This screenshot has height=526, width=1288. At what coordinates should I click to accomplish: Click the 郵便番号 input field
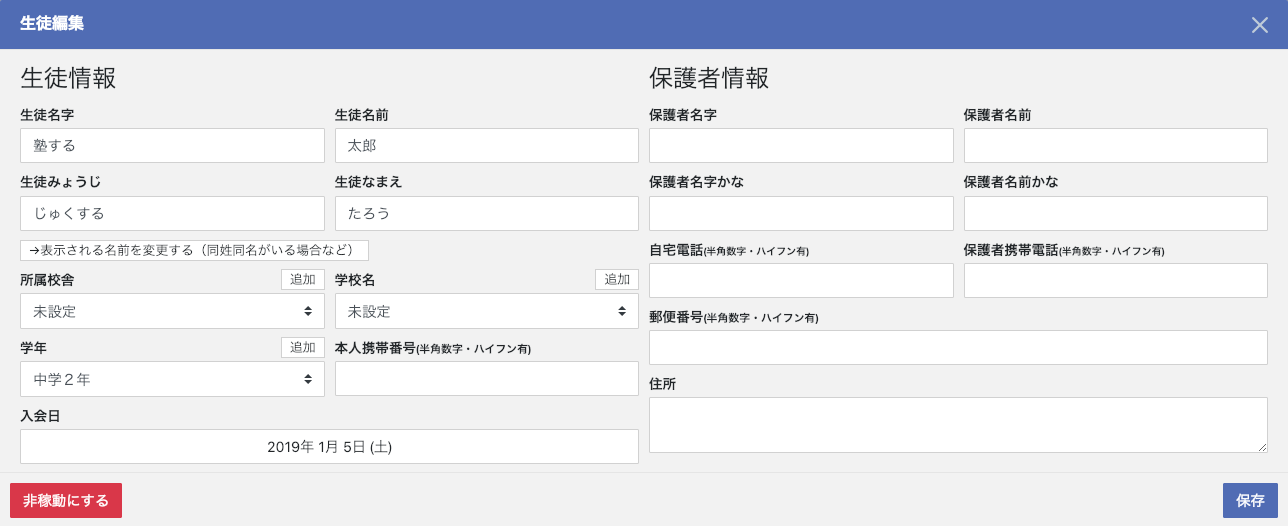[x=958, y=348]
